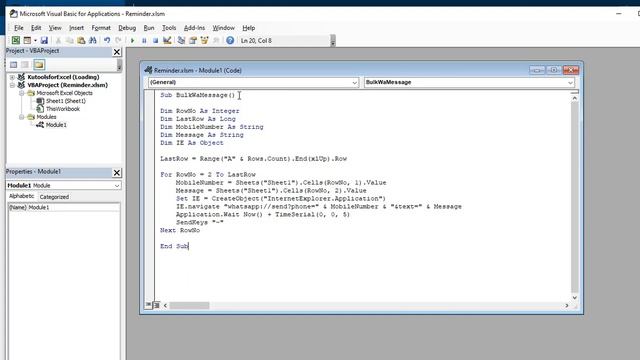Open Object Browser from the toolbar icon
This screenshot has width=640, height=360.
click(x=204, y=40)
